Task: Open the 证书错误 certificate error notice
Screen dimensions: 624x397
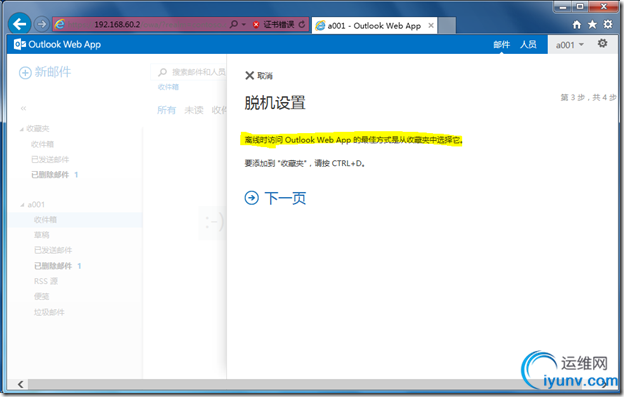Action: coord(278,25)
